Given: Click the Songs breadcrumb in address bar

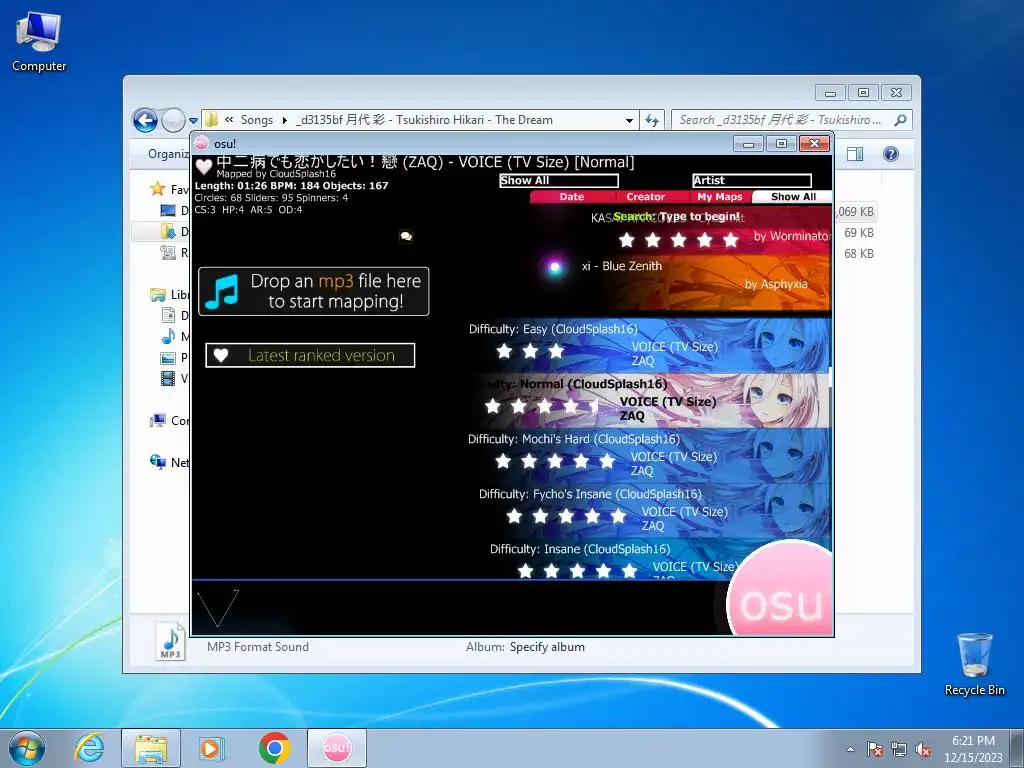Looking at the screenshot, I should pos(257,120).
